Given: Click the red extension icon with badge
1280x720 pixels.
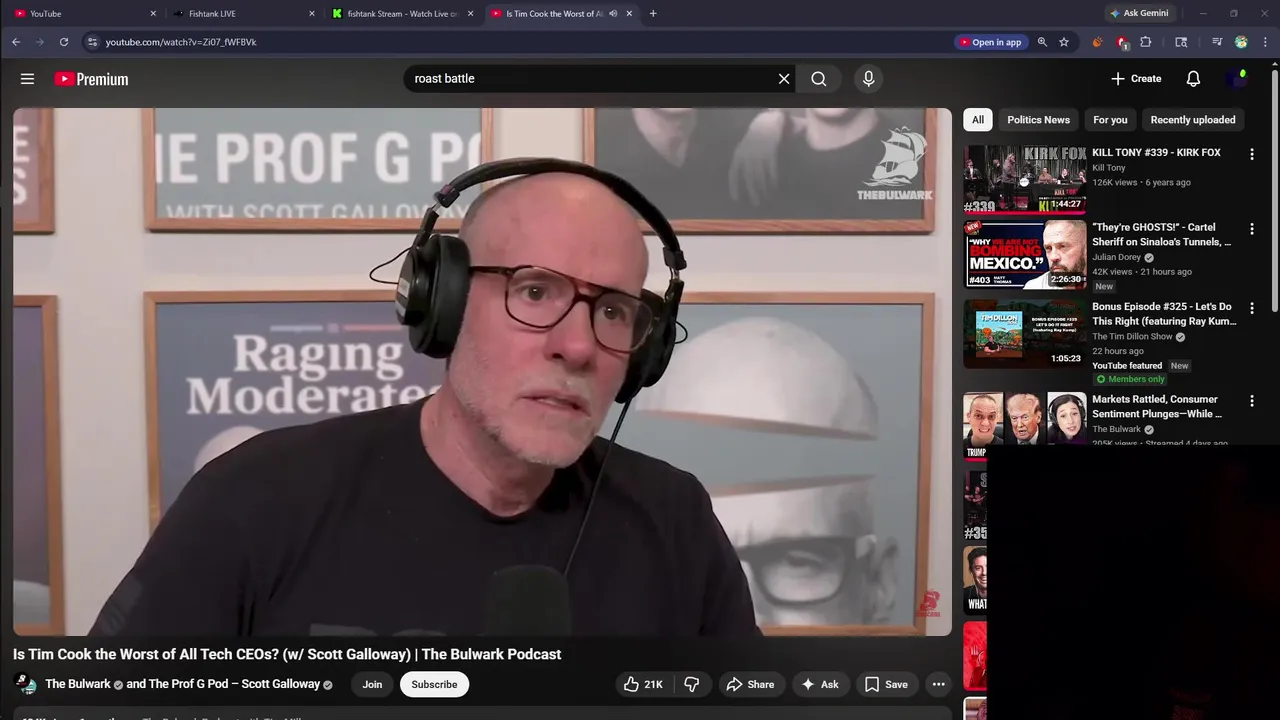Looking at the screenshot, I should [x=1122, y=42].
